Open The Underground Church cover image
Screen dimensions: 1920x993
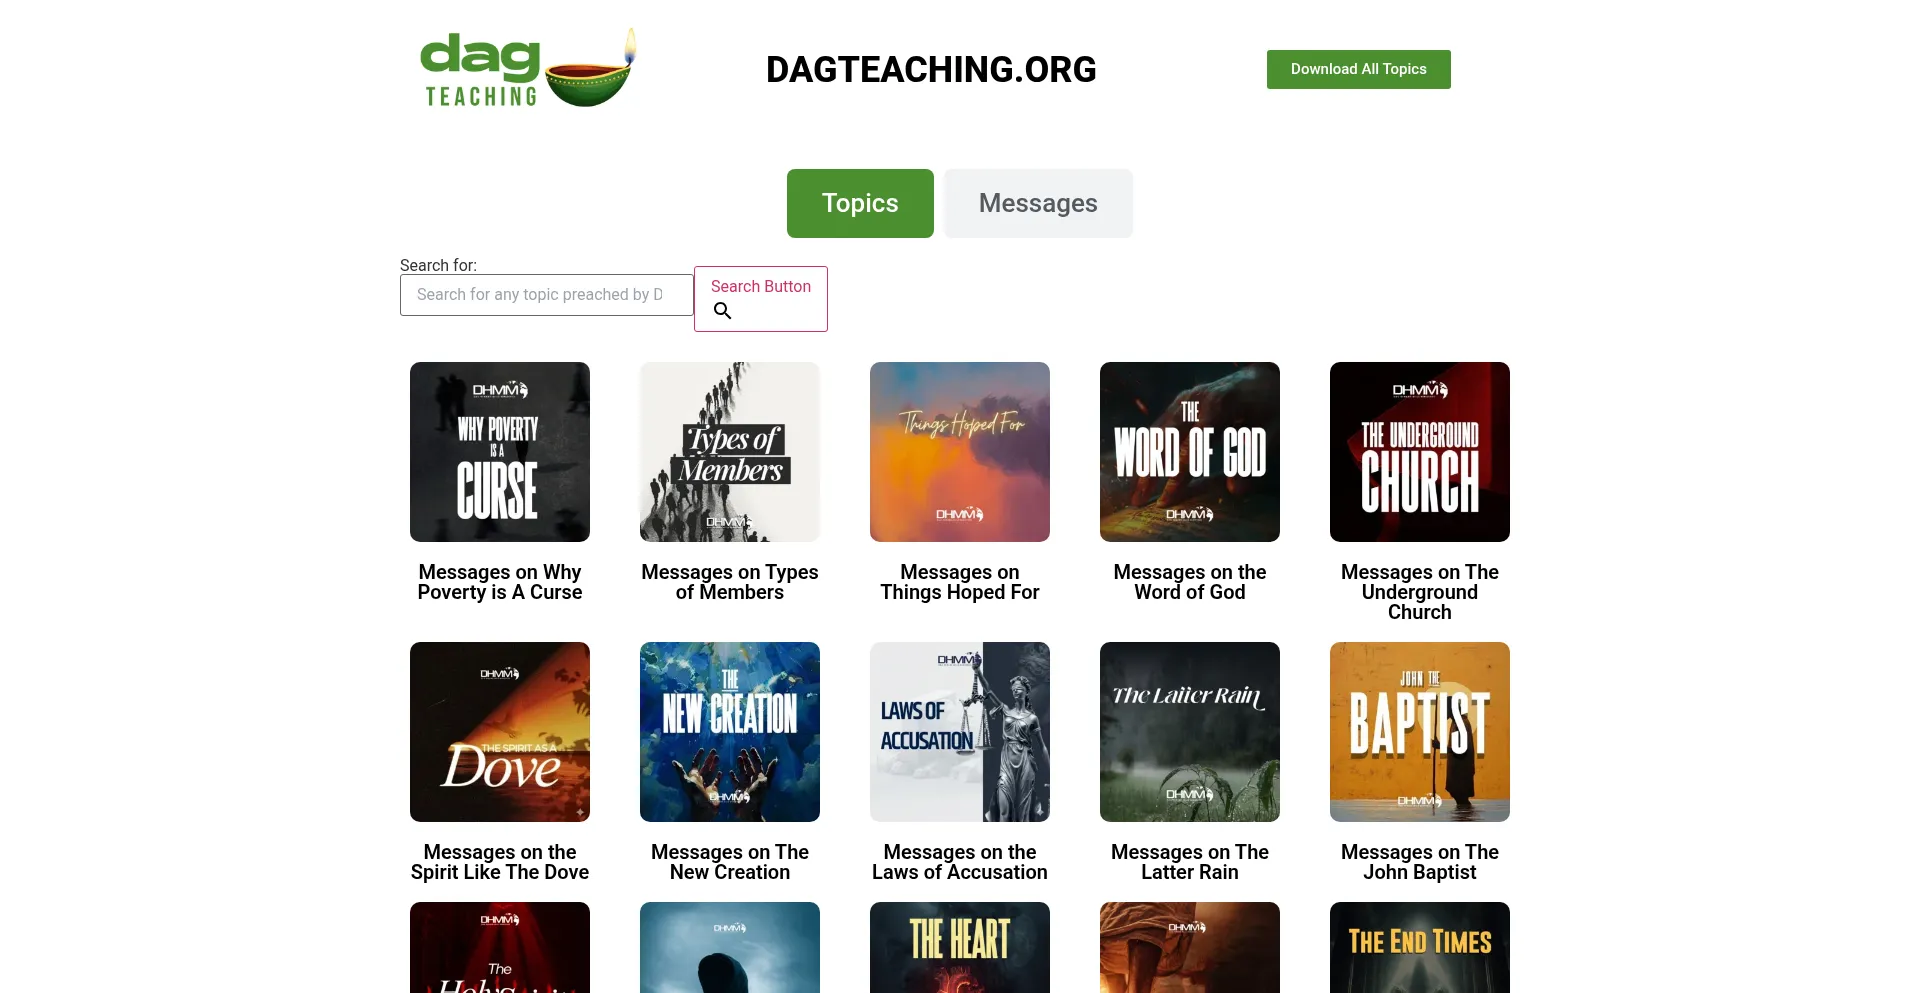pos(1420,452)
